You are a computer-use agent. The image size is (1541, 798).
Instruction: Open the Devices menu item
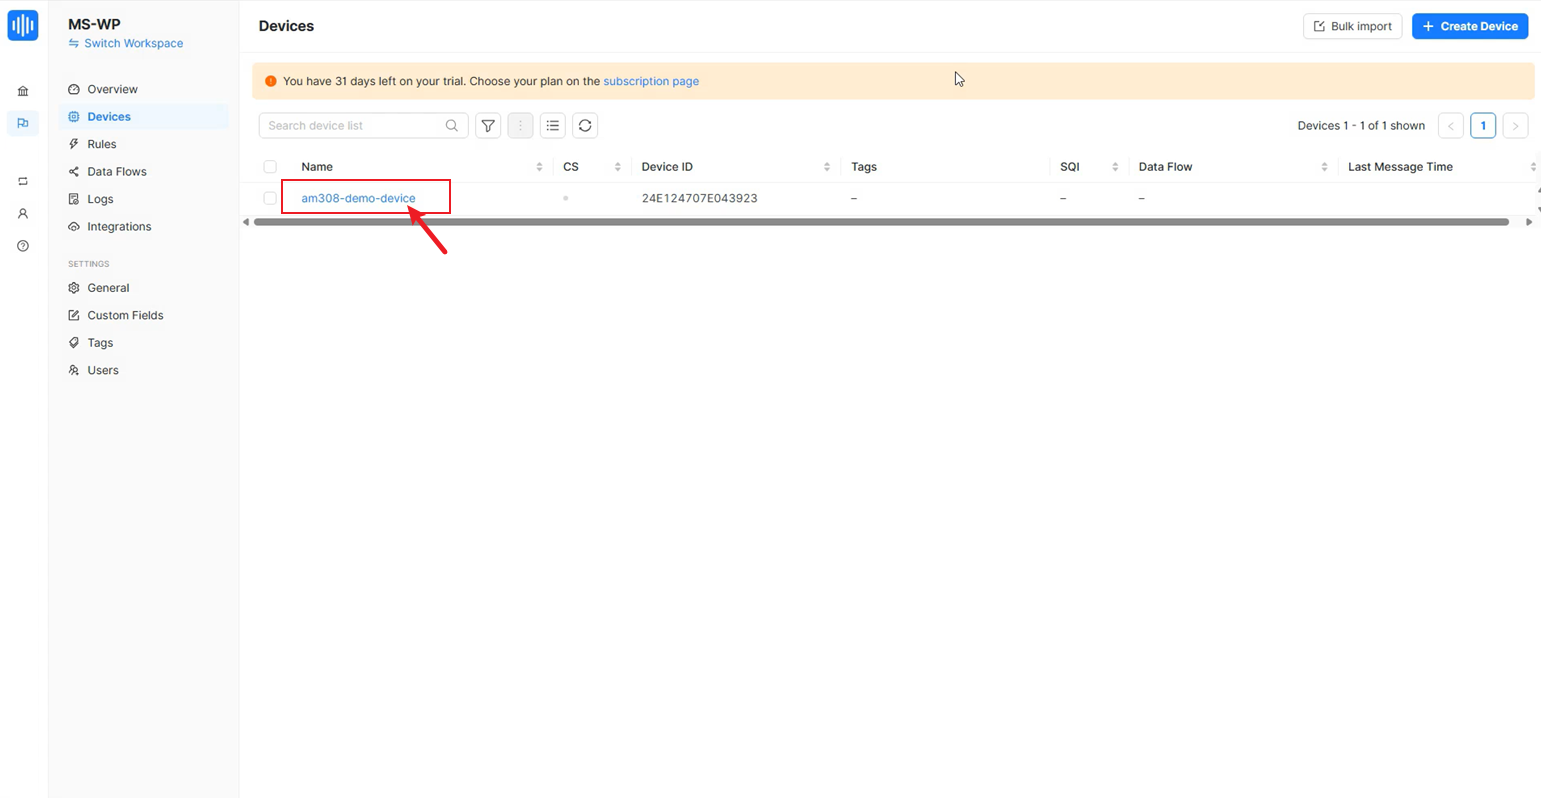(144, 116)
